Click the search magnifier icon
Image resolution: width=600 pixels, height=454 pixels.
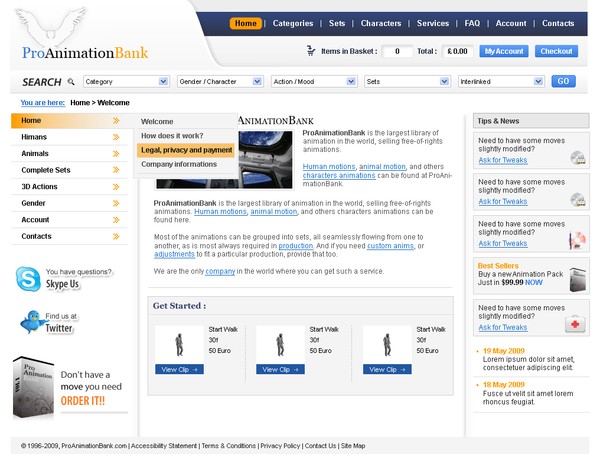[x=71, y=82]
